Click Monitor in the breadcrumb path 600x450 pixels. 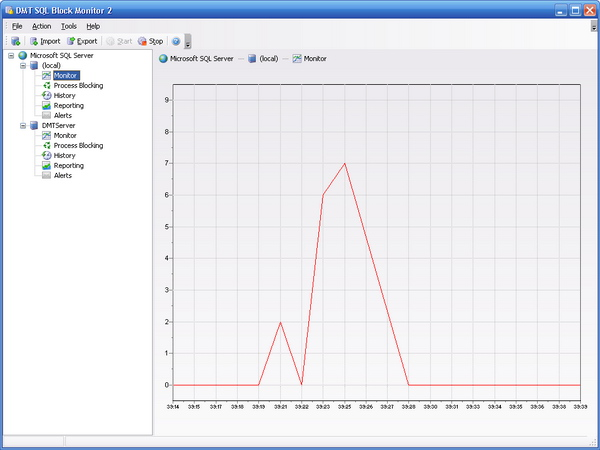coord(315,59)
